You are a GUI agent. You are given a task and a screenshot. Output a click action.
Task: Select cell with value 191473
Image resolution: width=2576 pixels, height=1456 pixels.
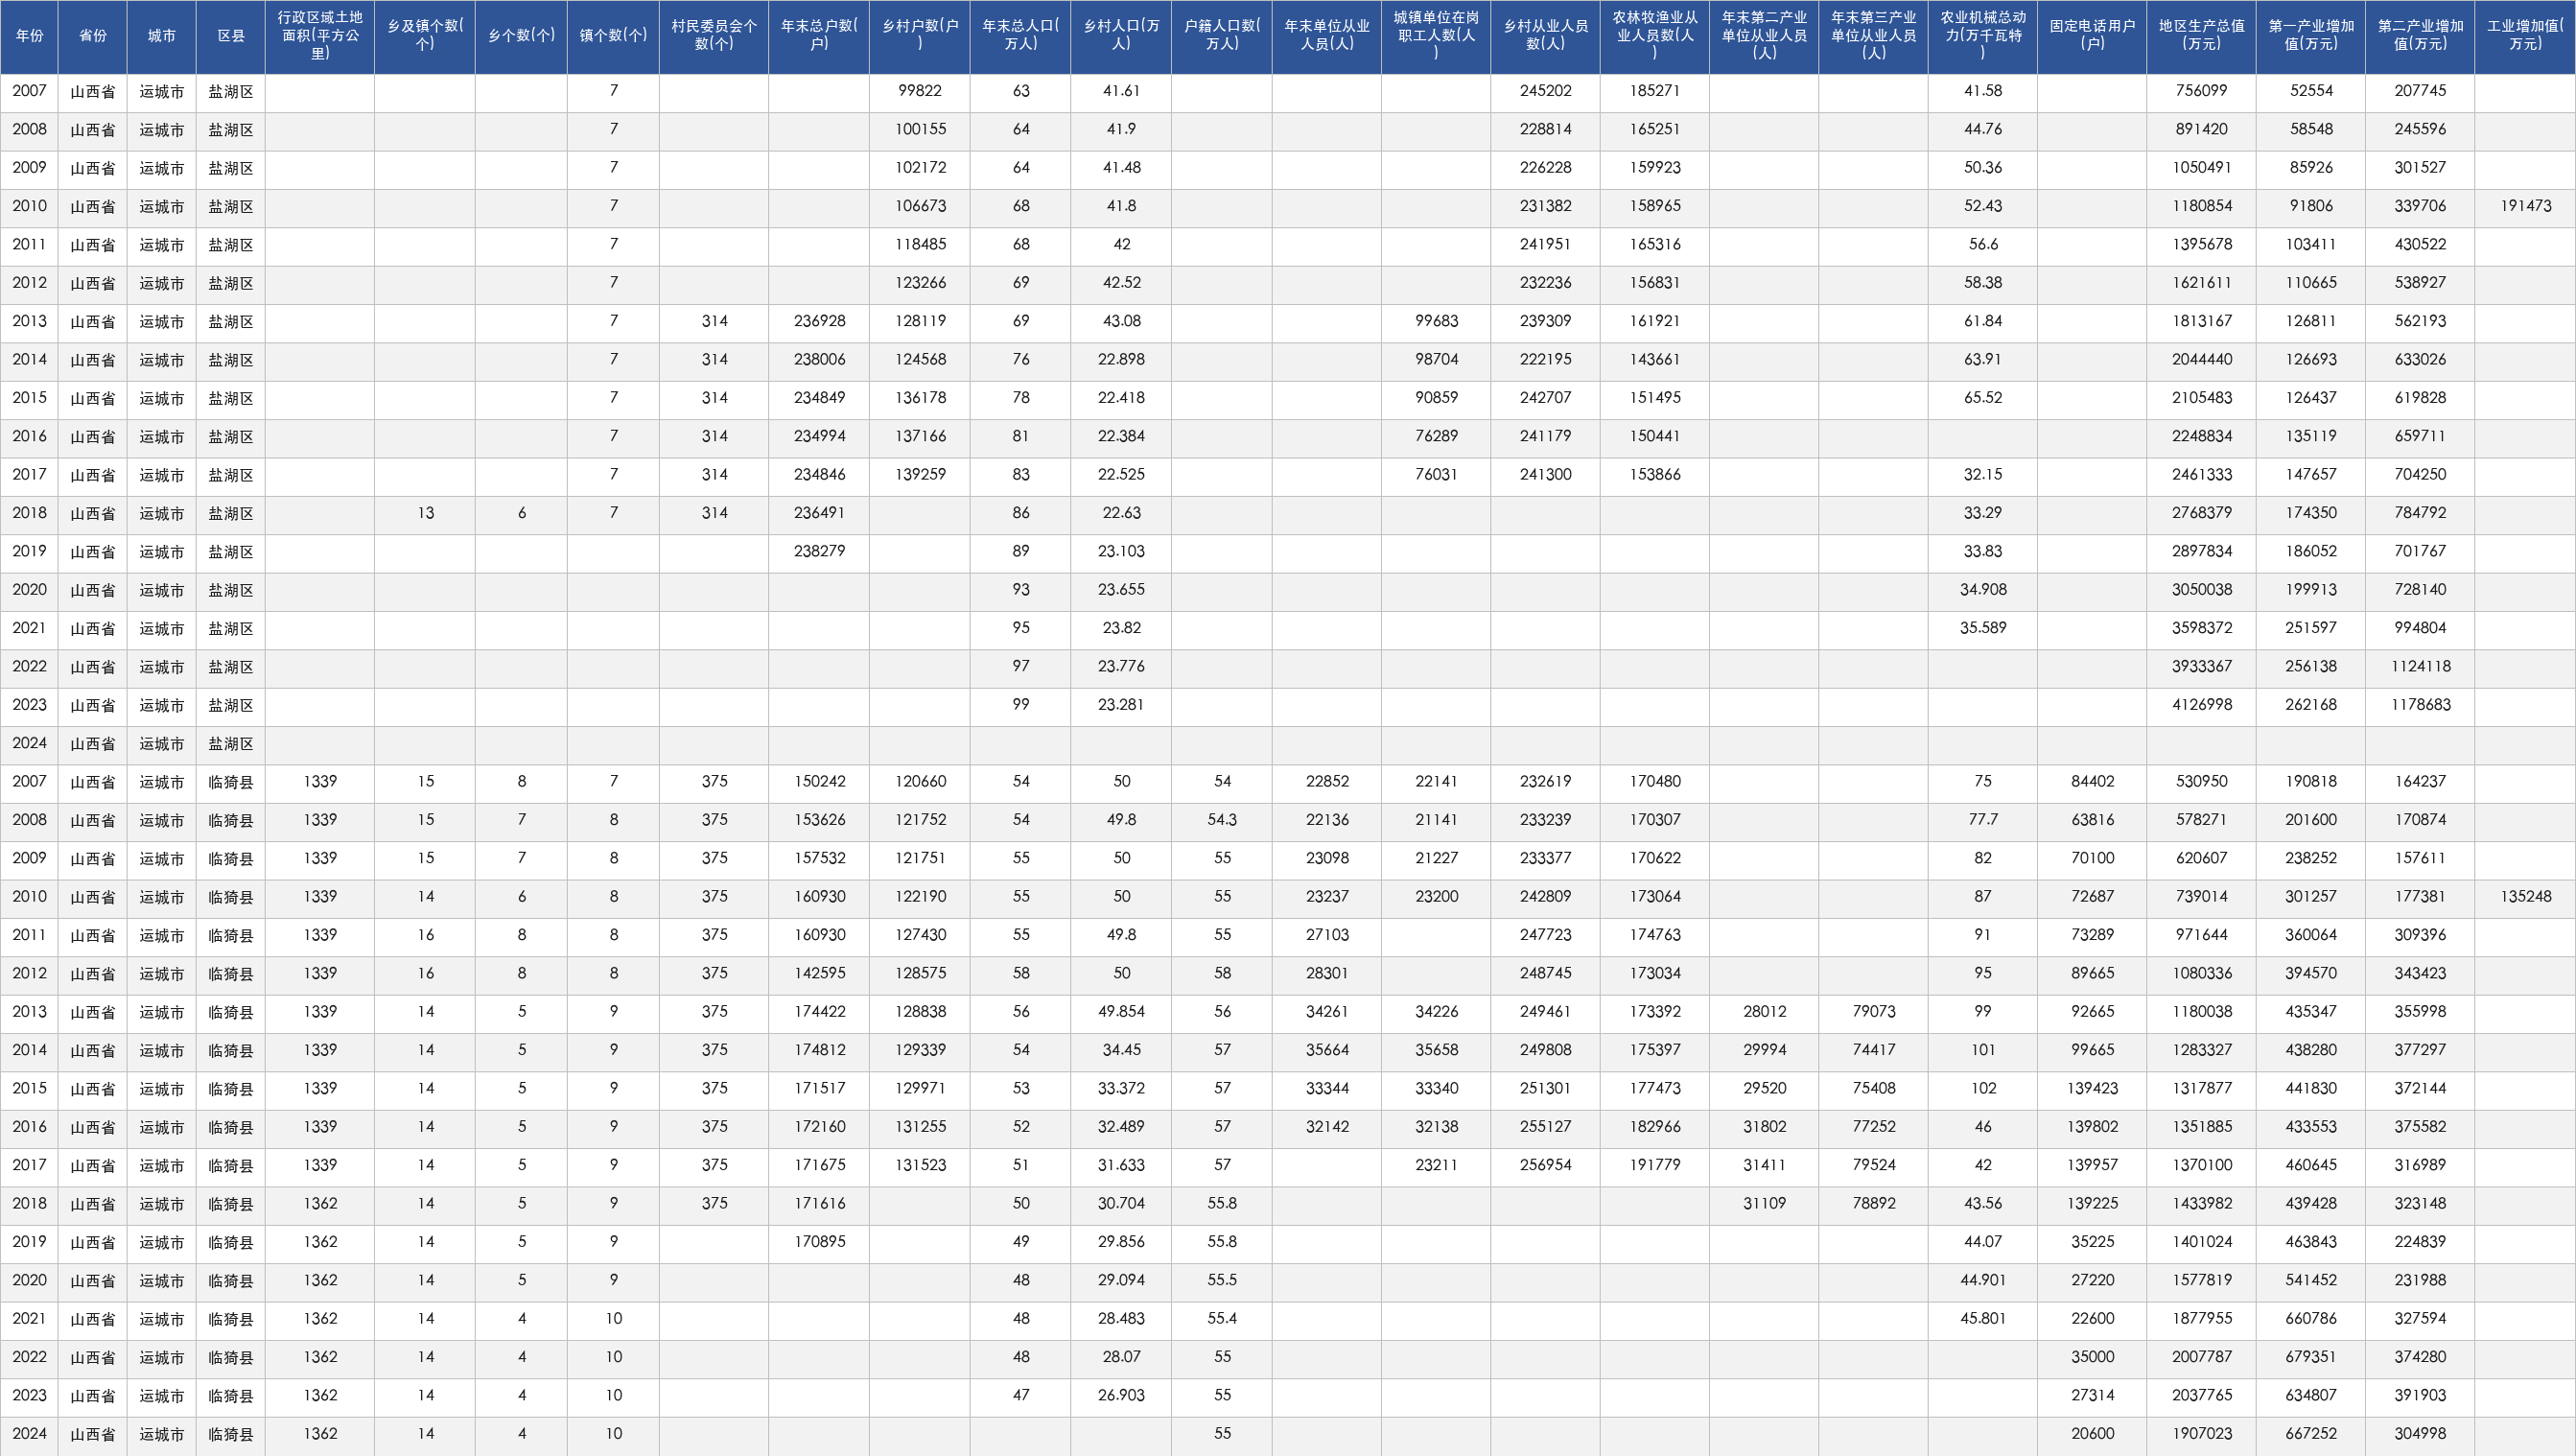tap(2525, 206)
